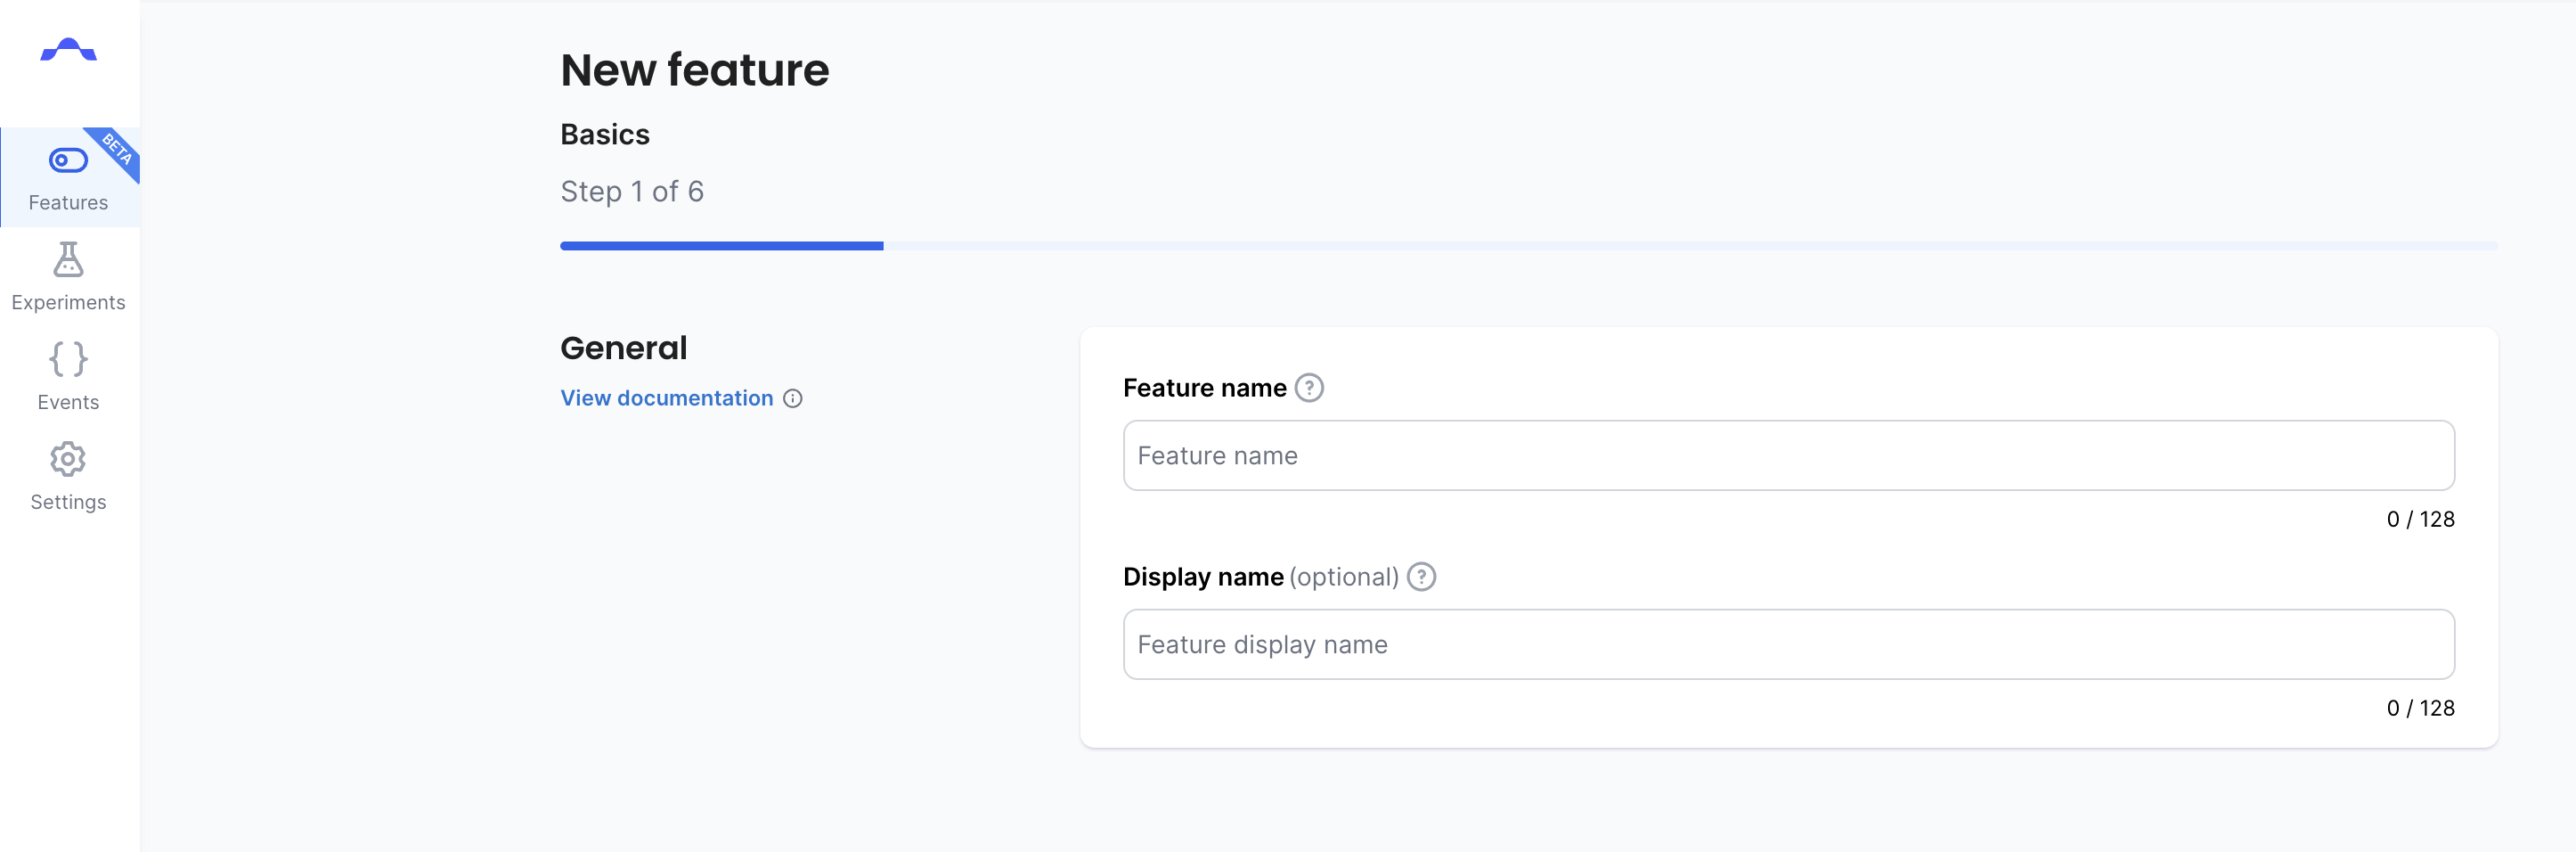This screenshot has width=2576, height=852.
Task: Open the View documentation link
Action: click(666, 398)
